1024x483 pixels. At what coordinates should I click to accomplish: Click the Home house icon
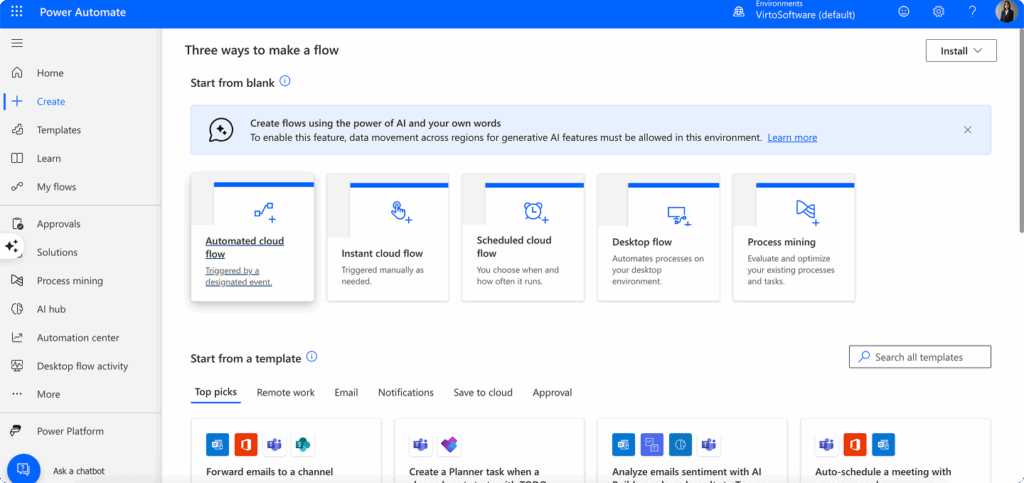(x=17, y=73)
